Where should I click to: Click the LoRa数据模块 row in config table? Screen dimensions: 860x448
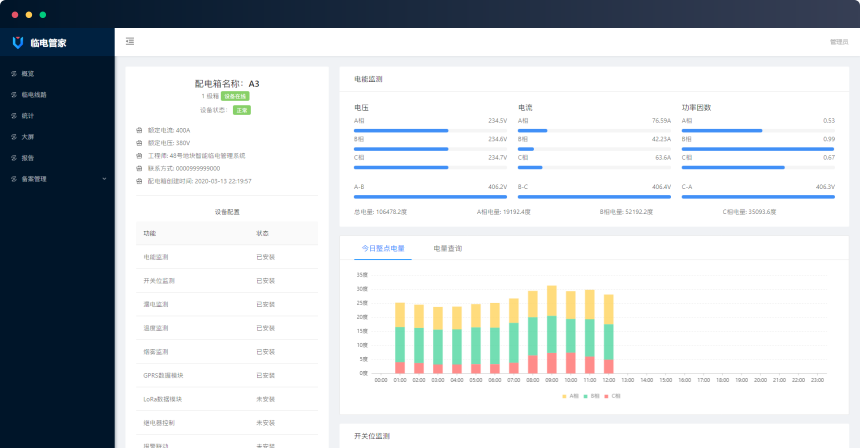pos(227,399)
